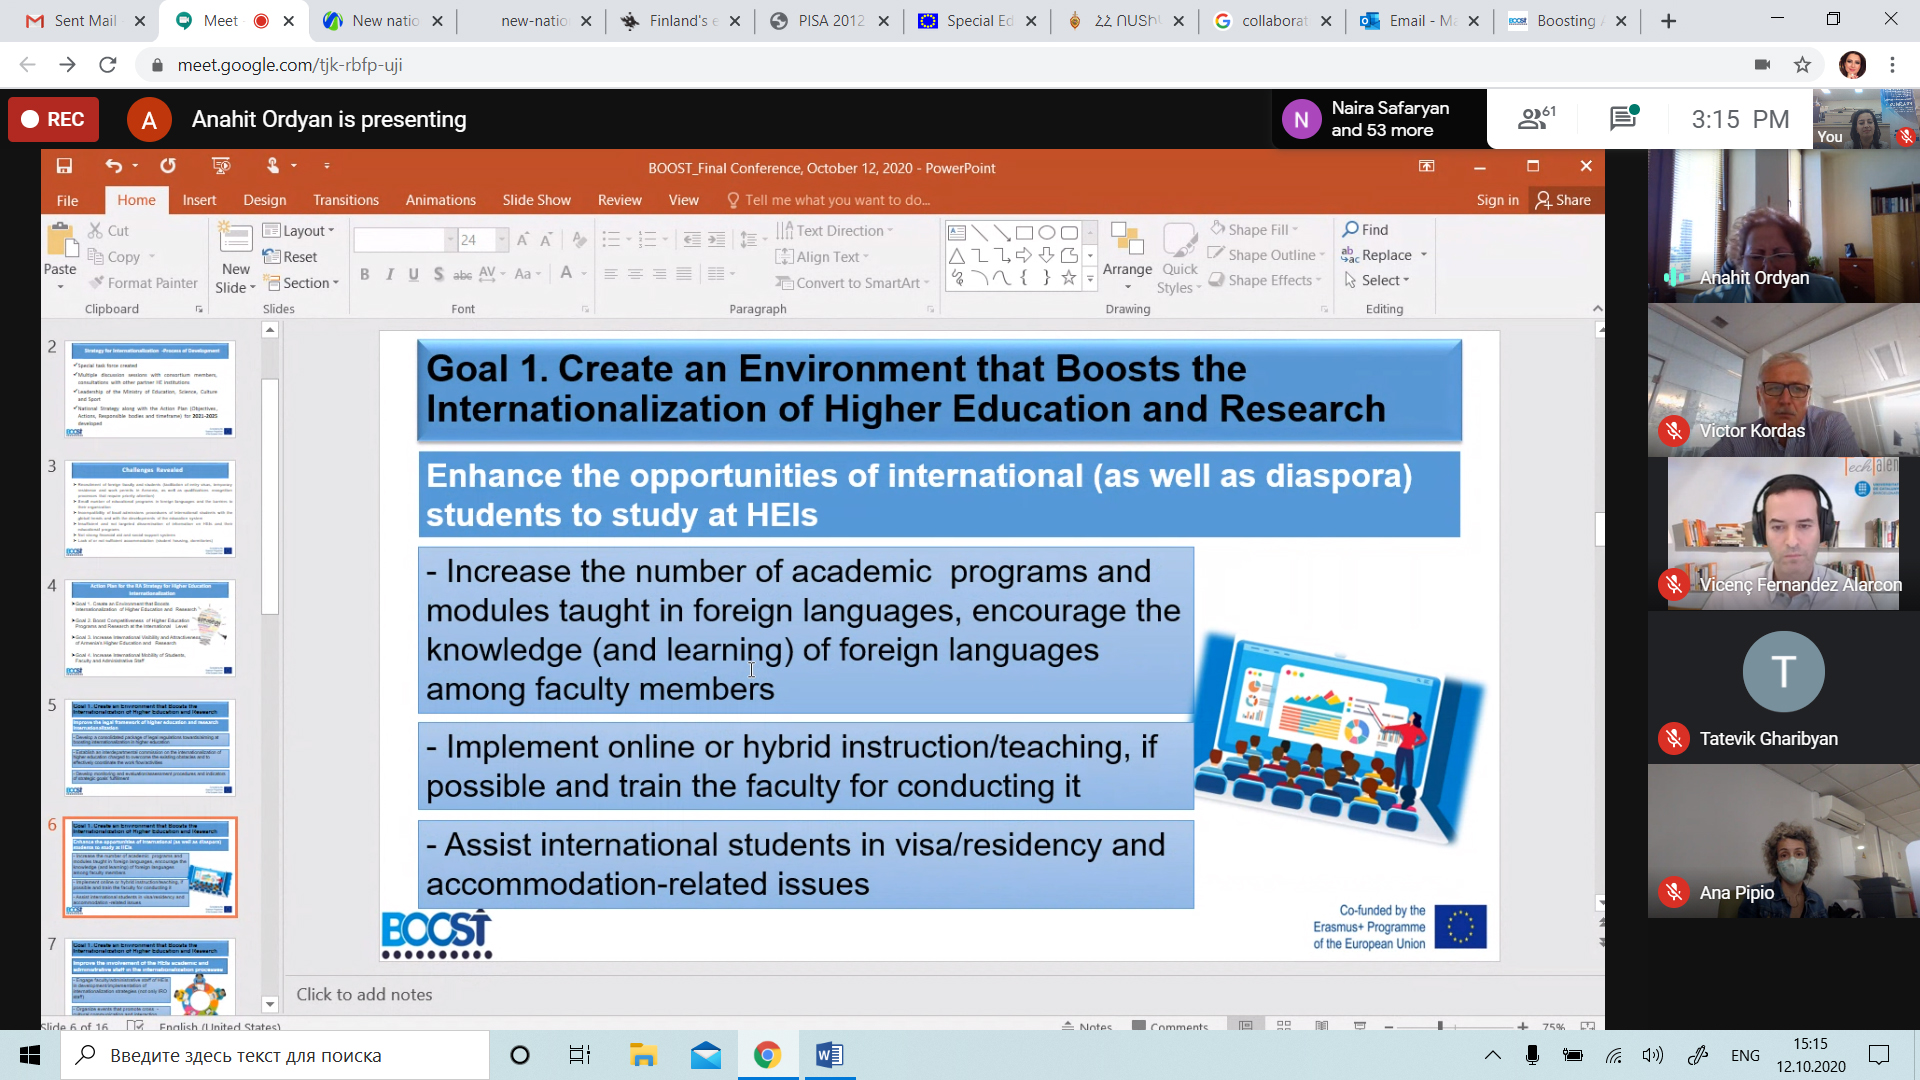Image resolution: width=1920 pixels, height=1080 pixels.
Task: Select slide 4 thumbnail
Action: (150, 628)
